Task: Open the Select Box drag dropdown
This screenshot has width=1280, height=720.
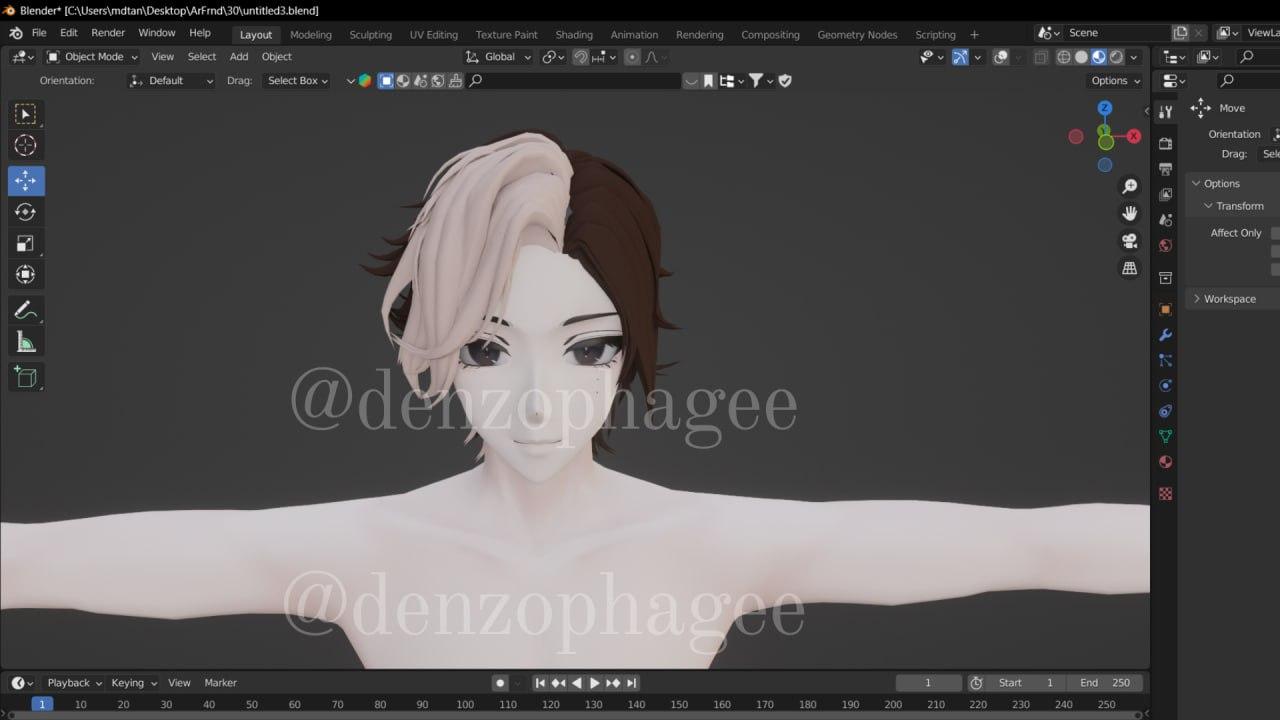Action: click(297, 81)
